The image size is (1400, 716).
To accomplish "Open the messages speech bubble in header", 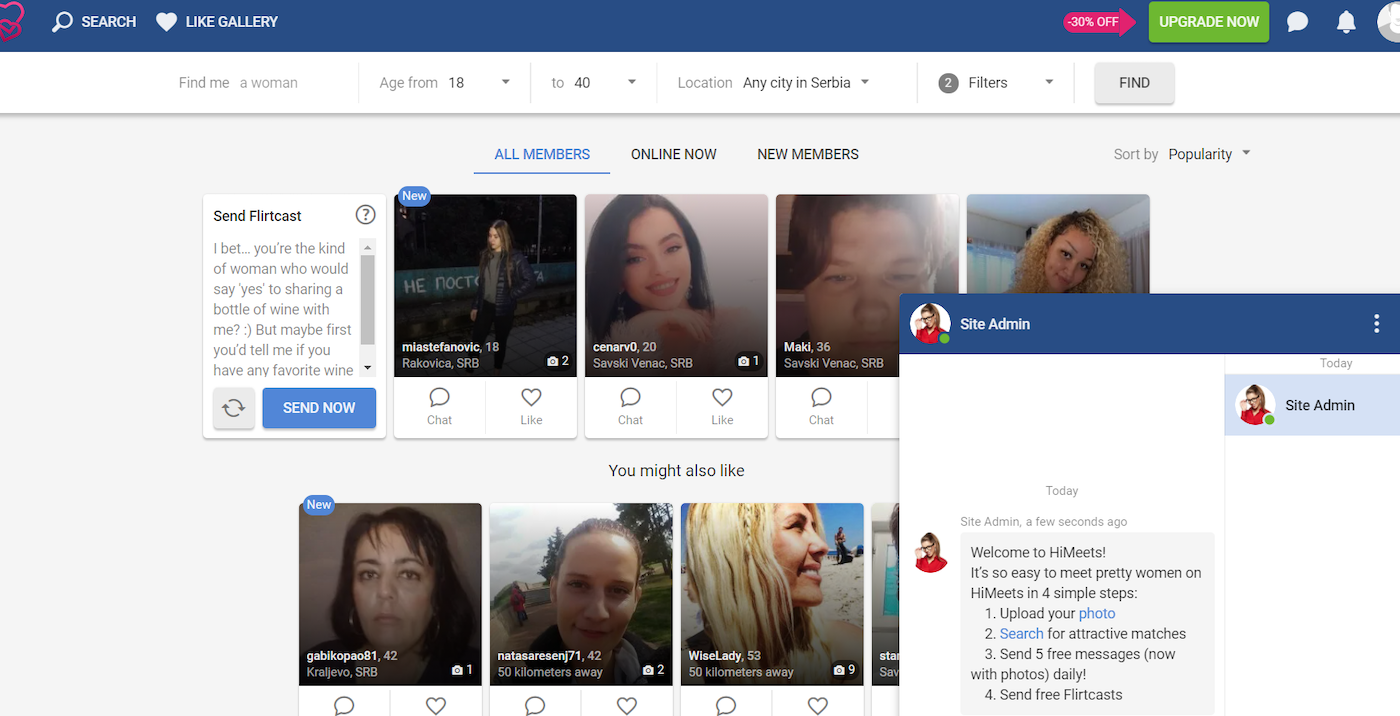I will (1298, 21).
